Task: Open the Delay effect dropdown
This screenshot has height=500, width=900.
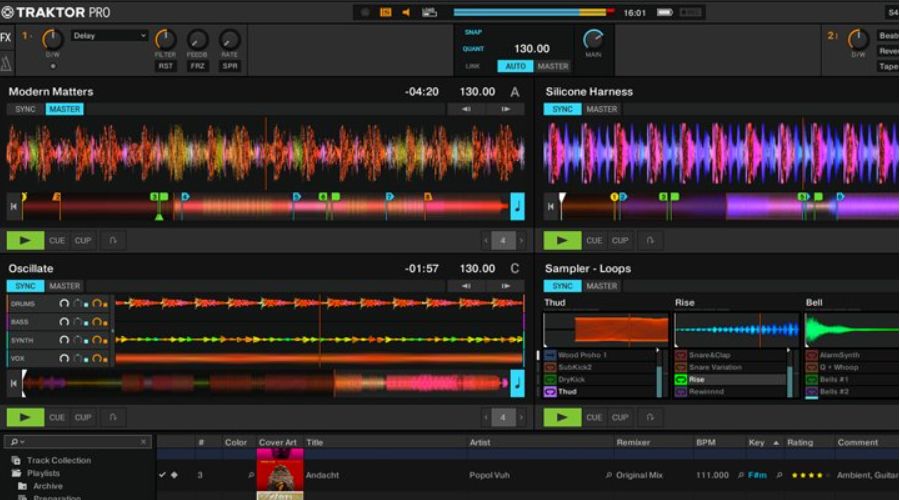Action: pyautogui.click(x=110, y=36)
